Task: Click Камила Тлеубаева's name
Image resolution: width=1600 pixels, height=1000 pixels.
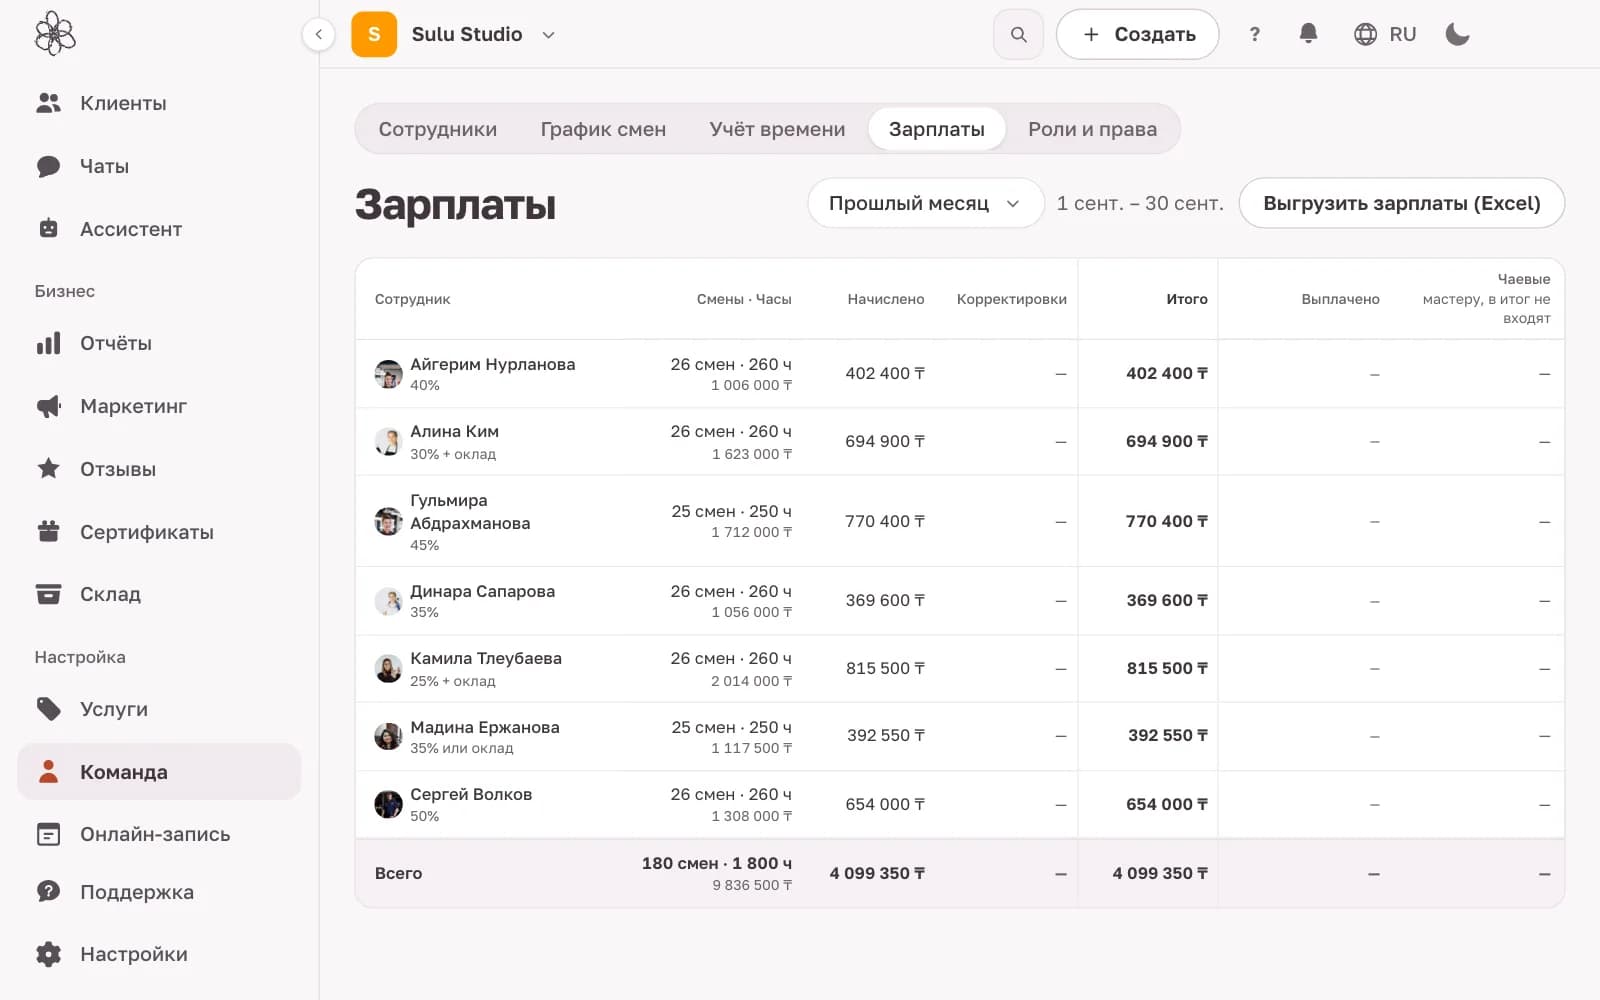Action: click(486, 658)
